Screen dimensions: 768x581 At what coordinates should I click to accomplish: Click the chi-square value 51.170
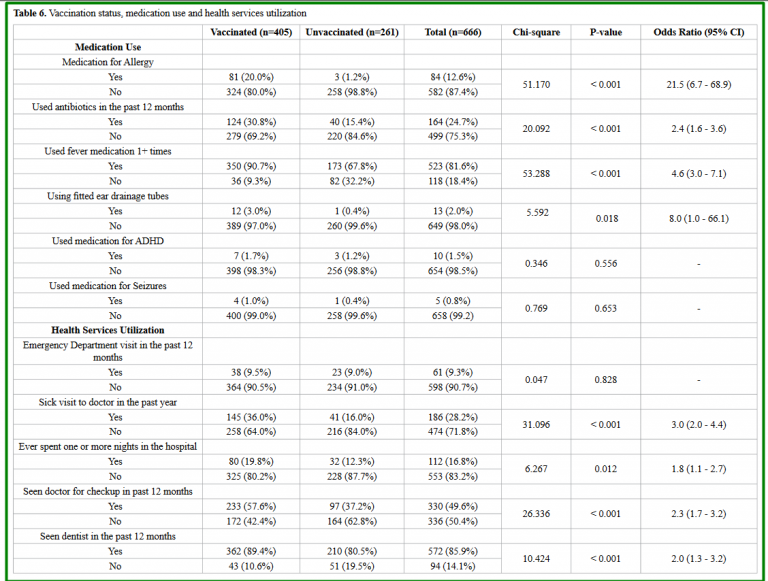pyautogui.click(x=536, y=84)
